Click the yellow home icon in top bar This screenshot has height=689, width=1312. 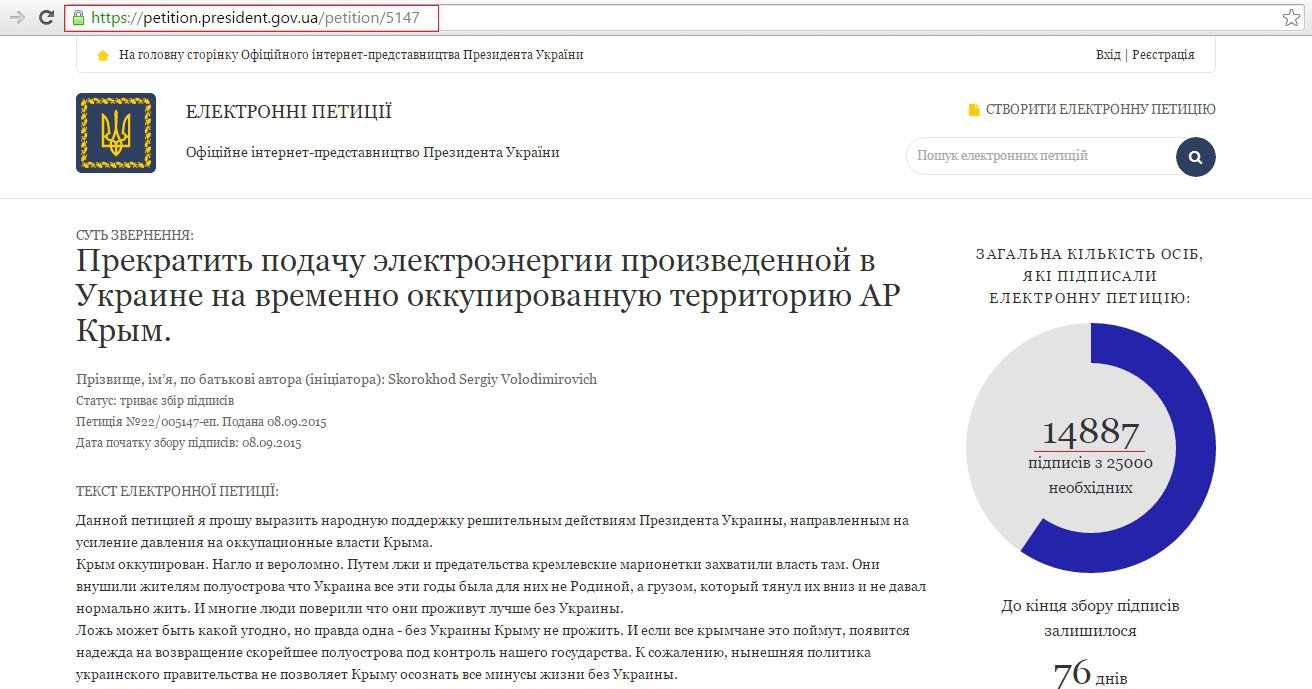[x=102, y=56]
